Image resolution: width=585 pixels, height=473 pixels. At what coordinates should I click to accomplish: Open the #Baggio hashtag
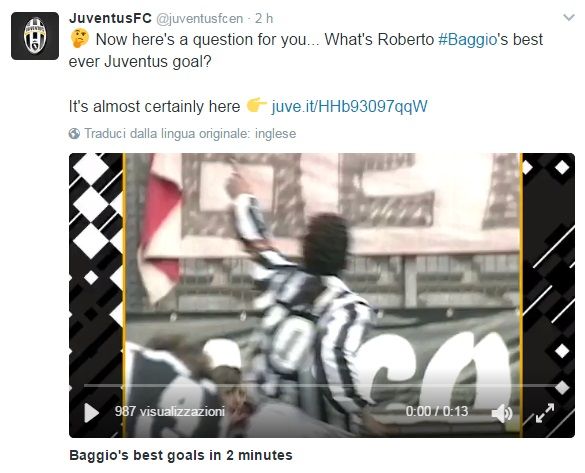coord(467,40)
